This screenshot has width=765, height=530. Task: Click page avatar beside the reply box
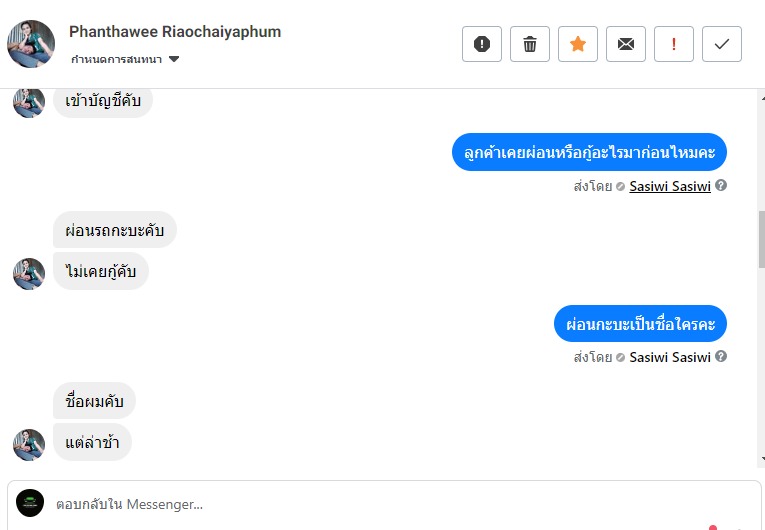click(x=30, y=503)
